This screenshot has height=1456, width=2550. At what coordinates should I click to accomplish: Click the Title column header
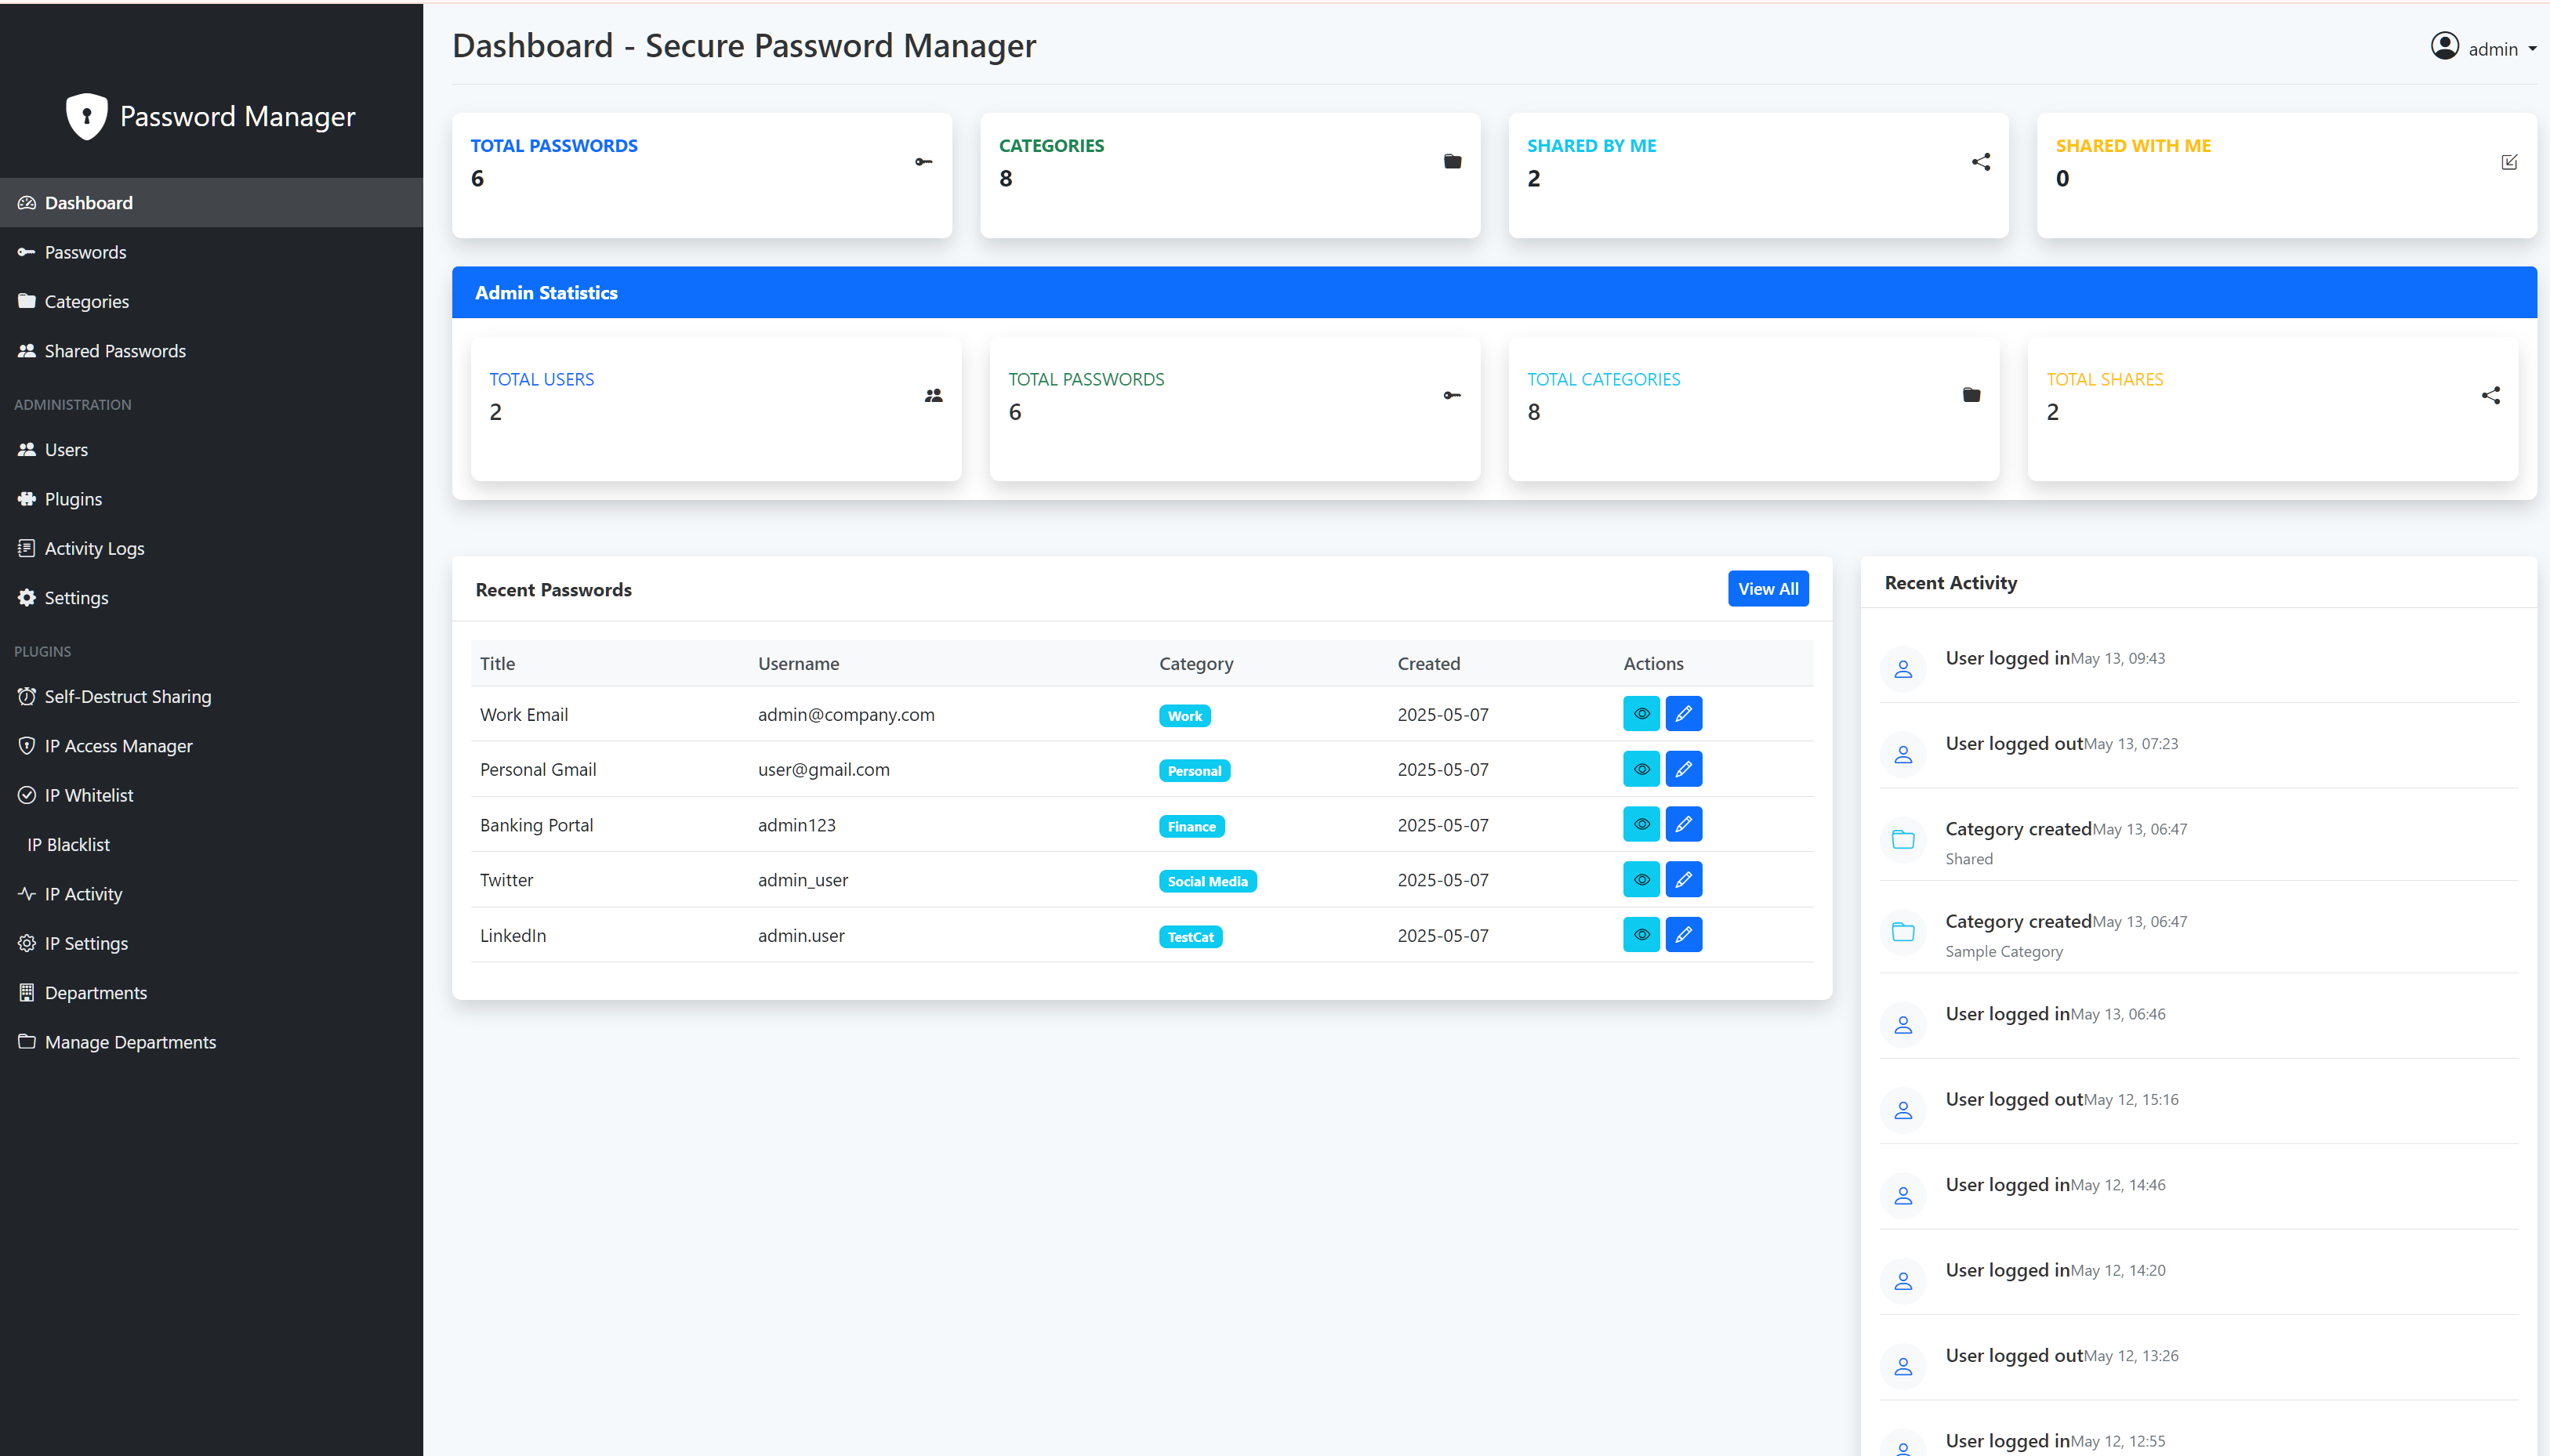tap(497, 663)
